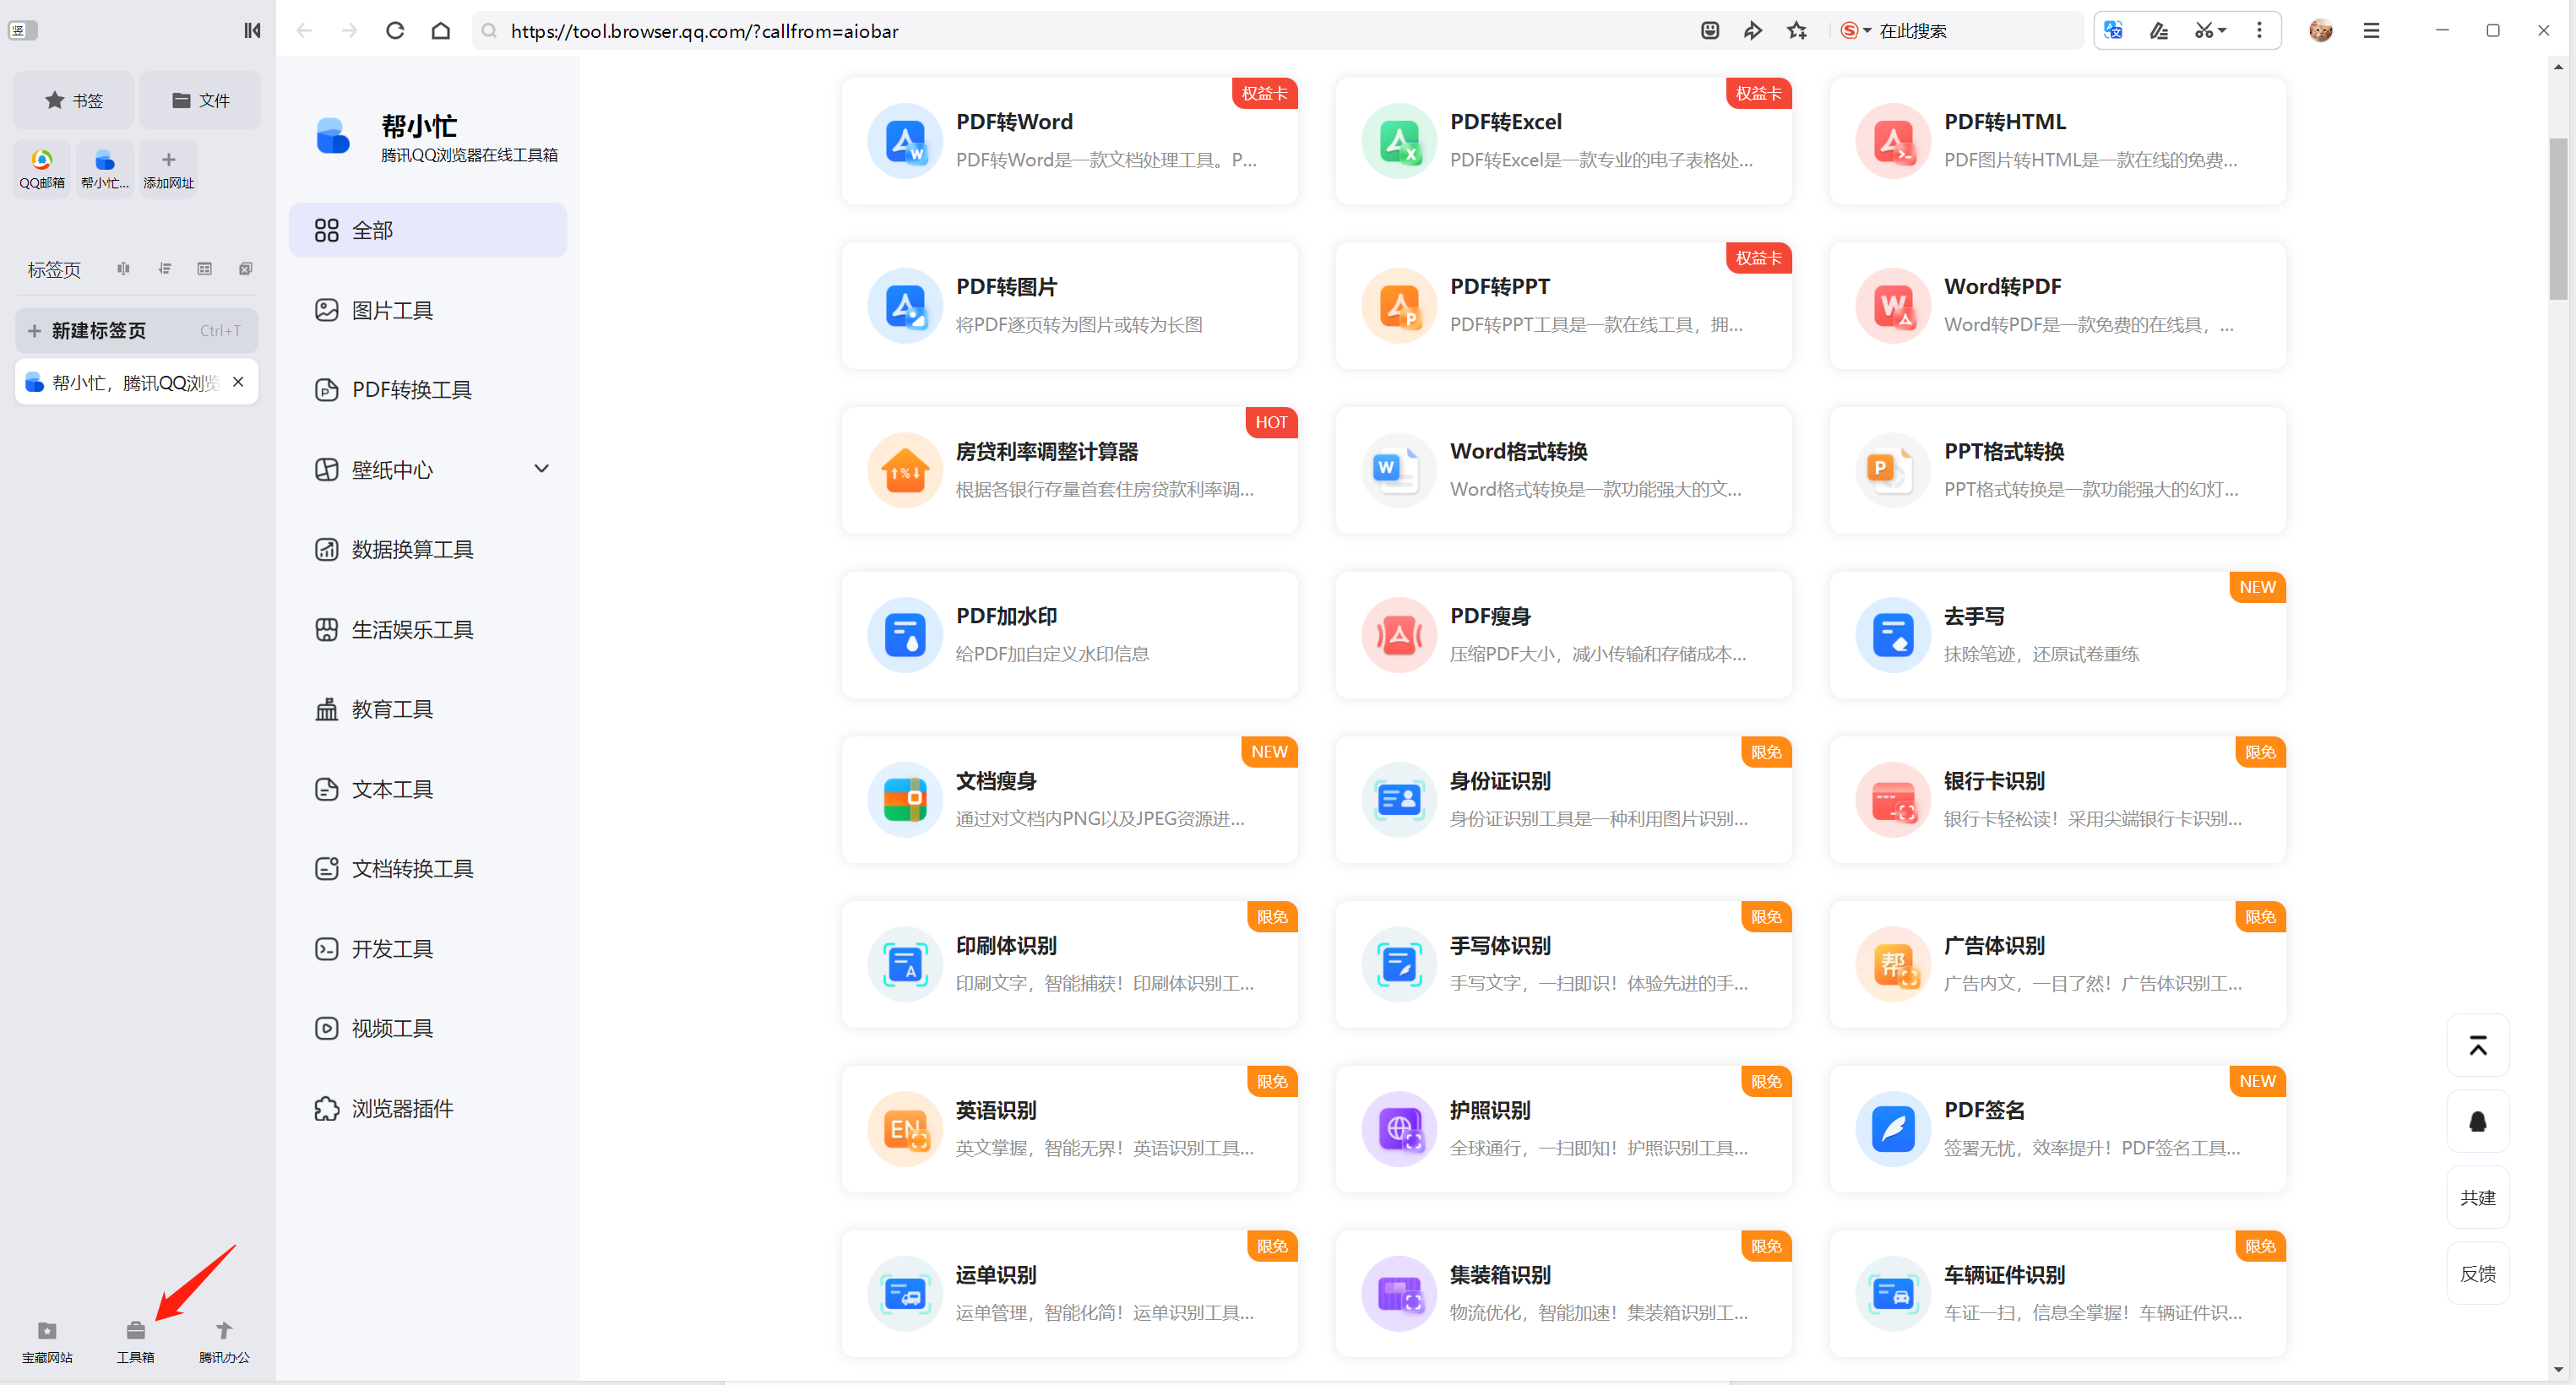The image size is (2576, 1385).
Task: Reload the page with the refresh icon
Action: [395, 31]
